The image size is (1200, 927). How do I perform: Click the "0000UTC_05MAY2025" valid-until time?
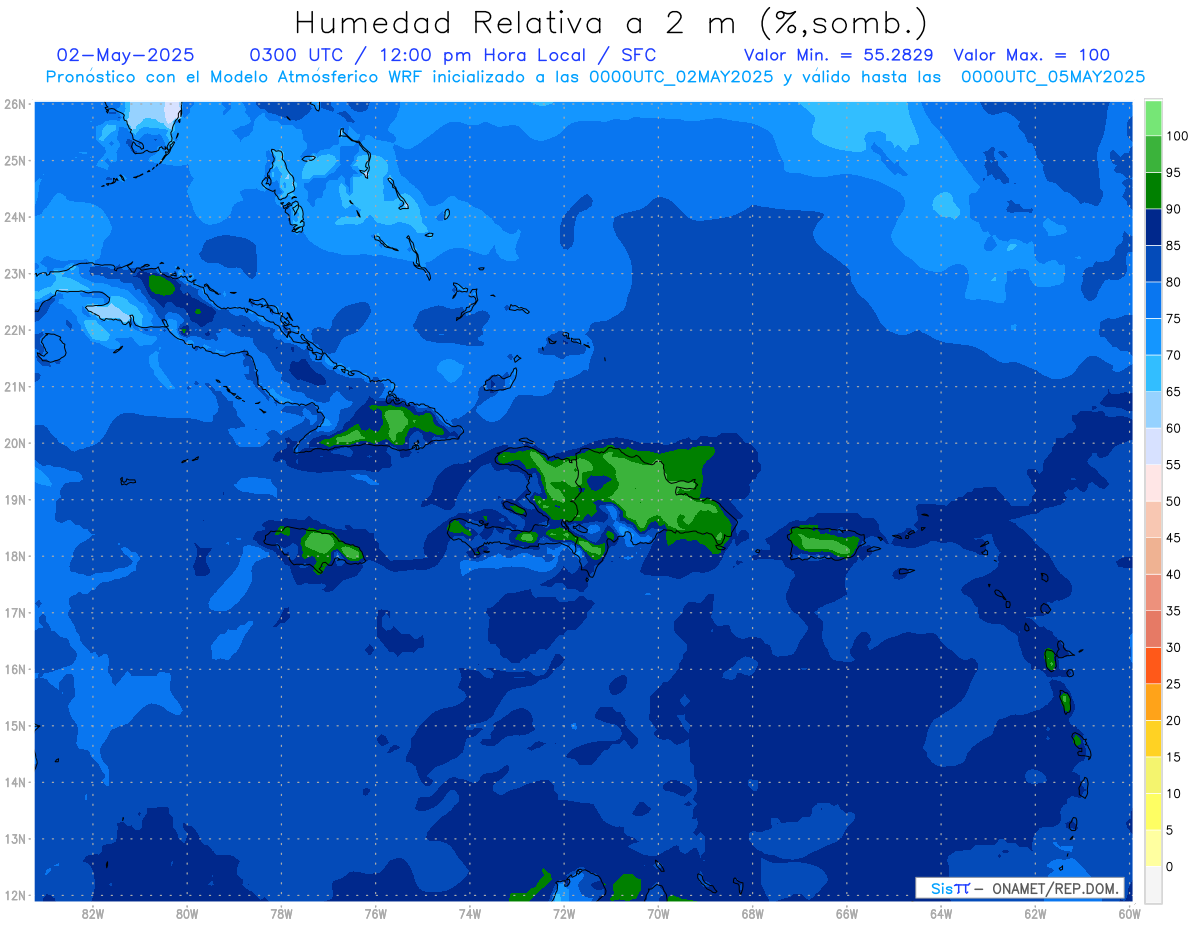coord(1053,77)
